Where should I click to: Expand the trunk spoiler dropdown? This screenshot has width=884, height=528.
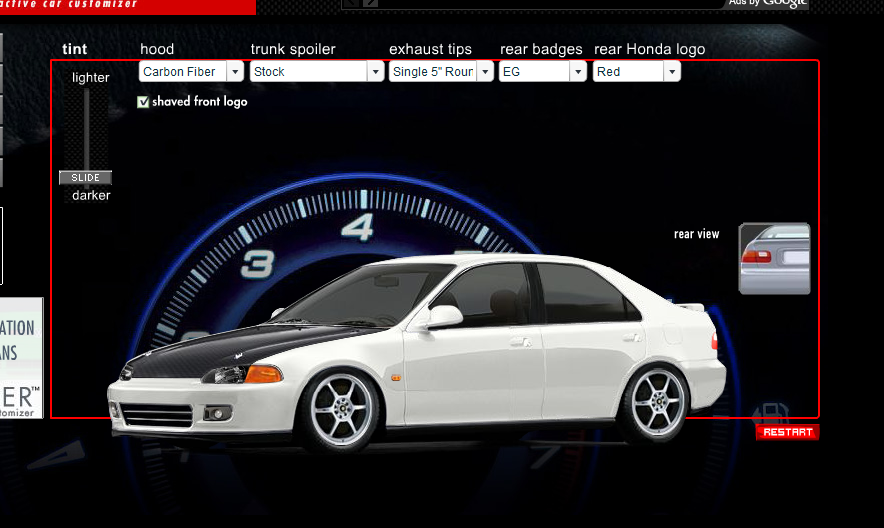click(x=317, y=72)
